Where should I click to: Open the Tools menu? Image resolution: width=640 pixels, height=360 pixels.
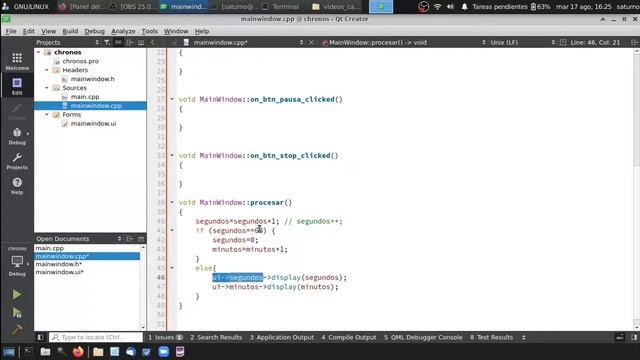pyautogui.click(x=149, y=31)
